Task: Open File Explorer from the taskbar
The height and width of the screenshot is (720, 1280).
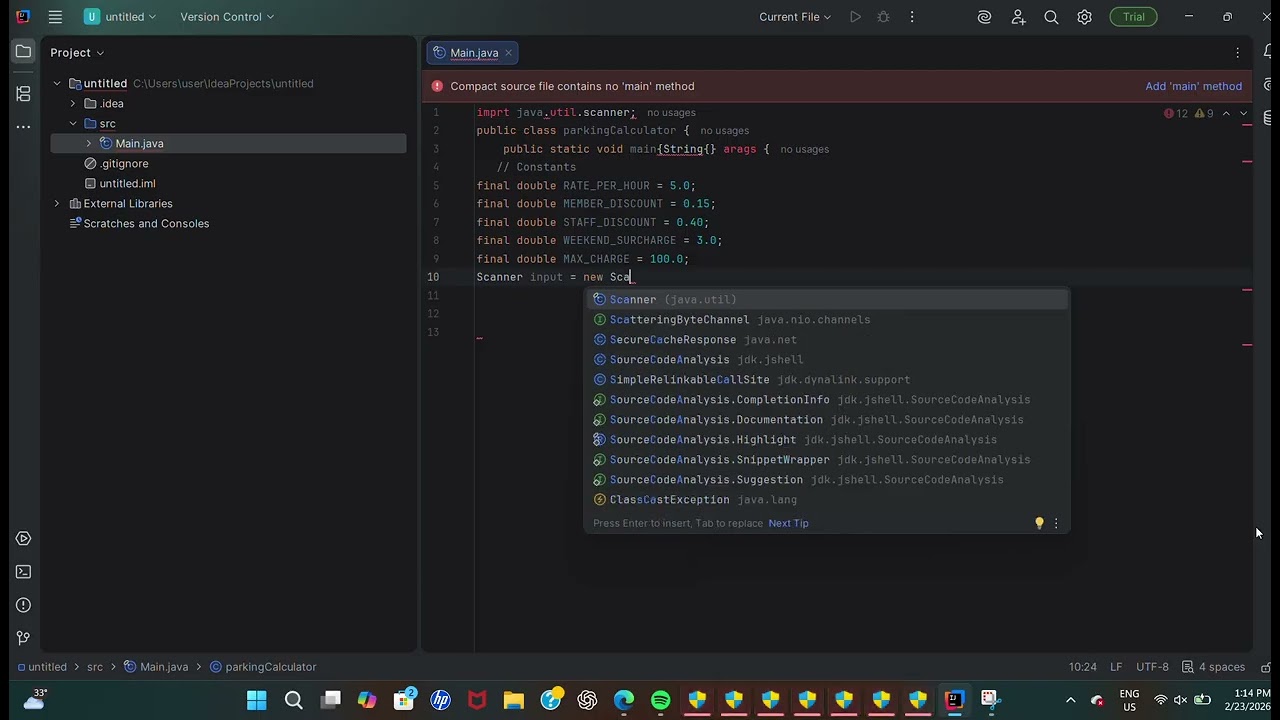Action: (514, 700)
